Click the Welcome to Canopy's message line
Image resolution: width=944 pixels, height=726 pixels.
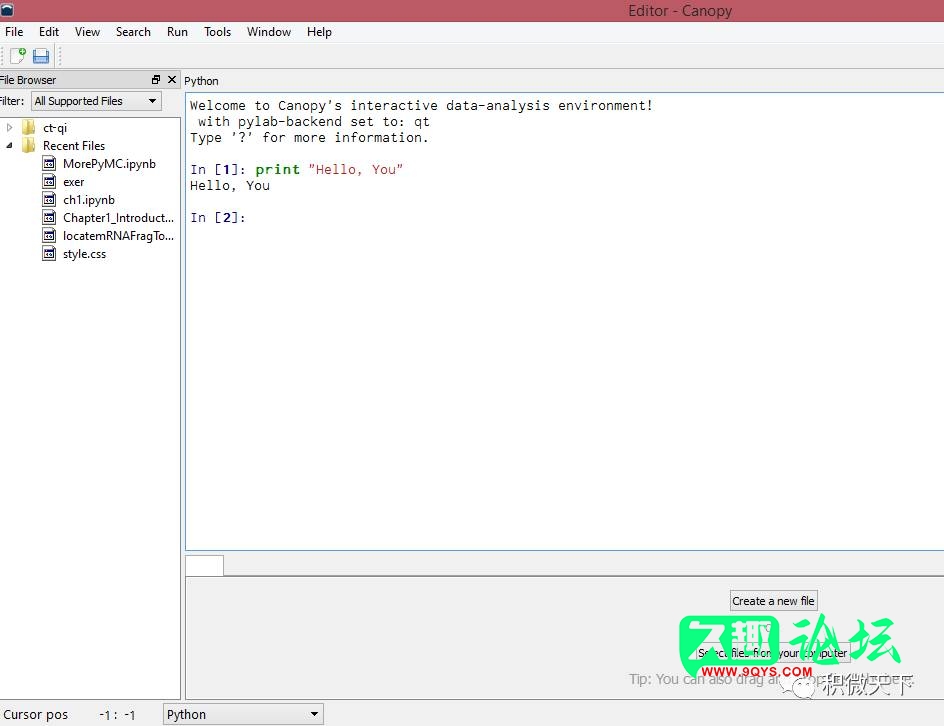[421, 105]
